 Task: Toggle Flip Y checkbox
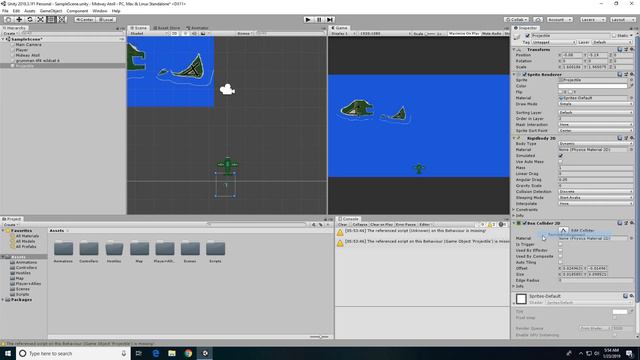(571, 92)
